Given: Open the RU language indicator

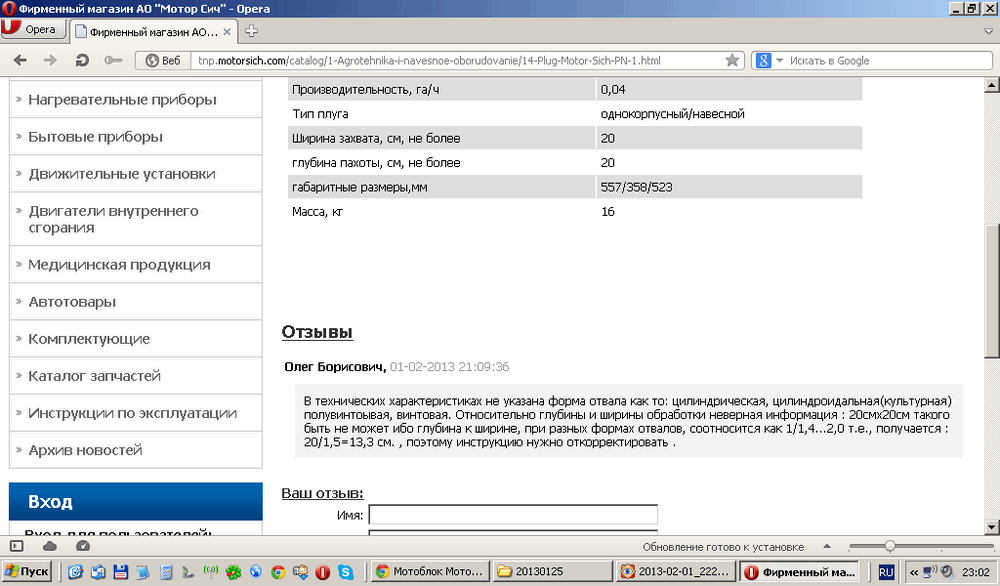Looking at the screenshot, I should pos(886,572).
